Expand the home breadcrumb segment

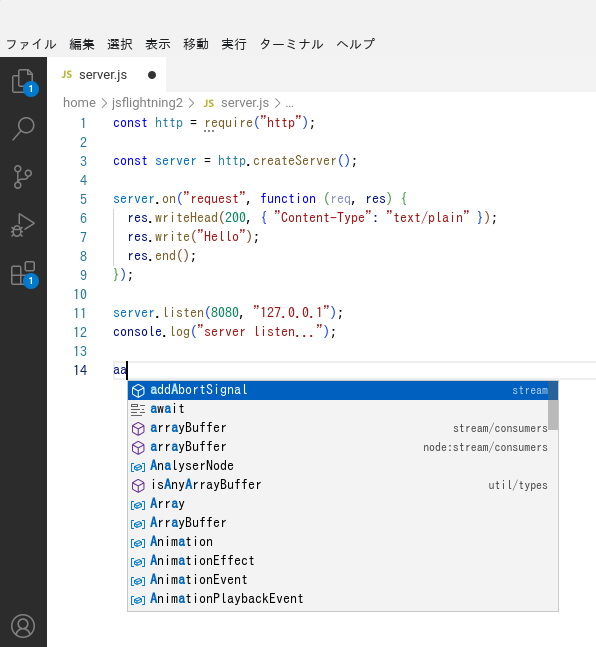pyautogui.click(x=79, y=103)
